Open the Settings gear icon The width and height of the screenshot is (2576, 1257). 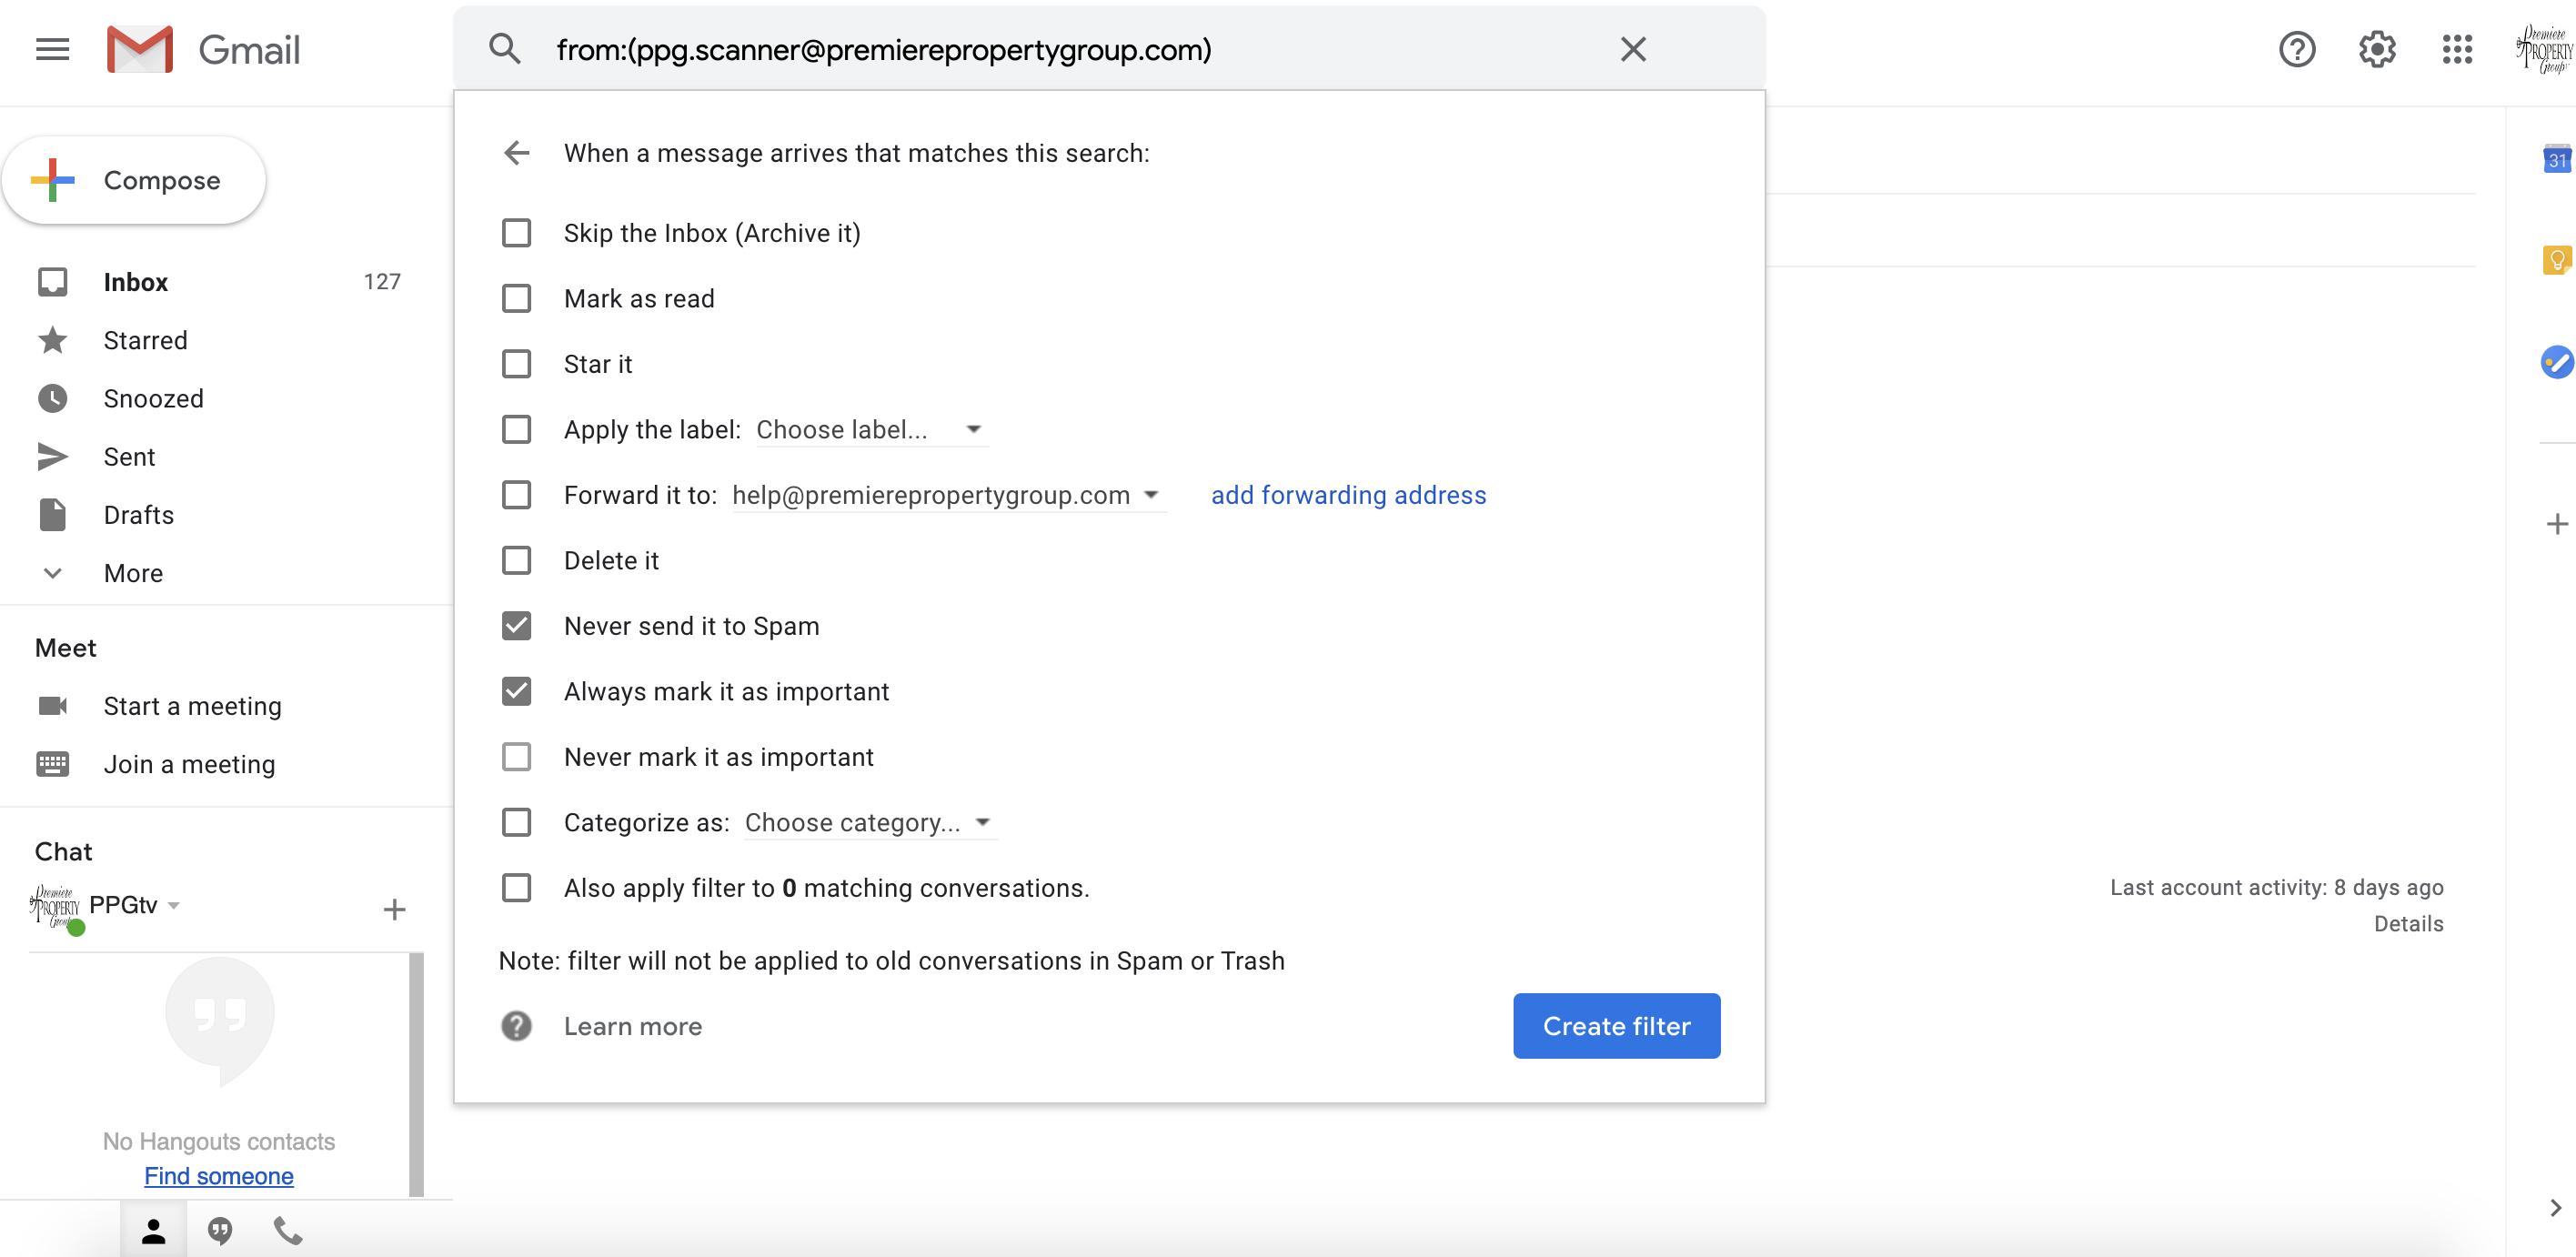click(x=2376, y=49)
